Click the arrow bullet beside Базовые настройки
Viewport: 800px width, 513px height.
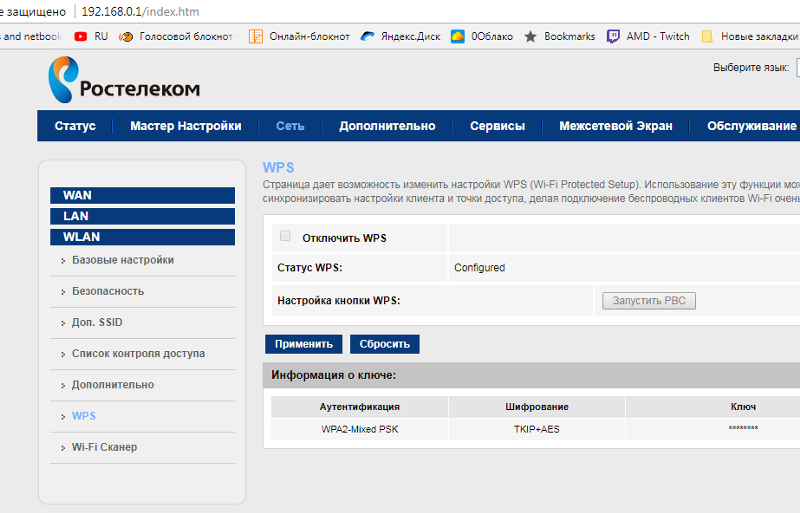tap(63, 261)
